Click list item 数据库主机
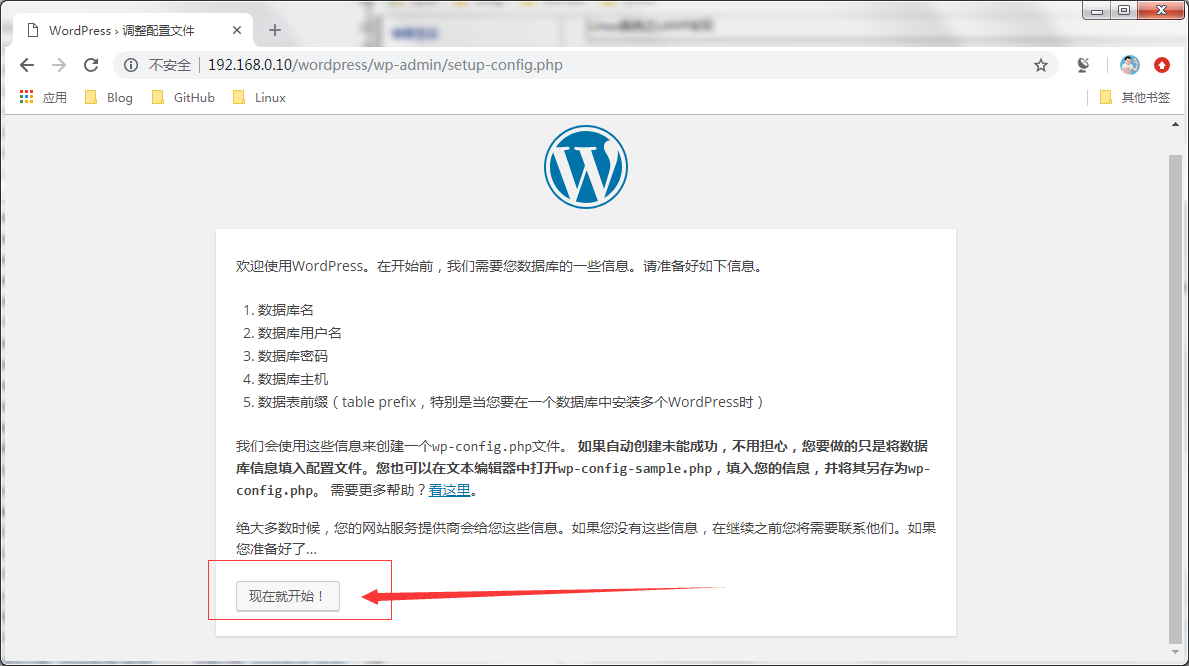This screenshot has height=666, width=1189. (293, 379)
